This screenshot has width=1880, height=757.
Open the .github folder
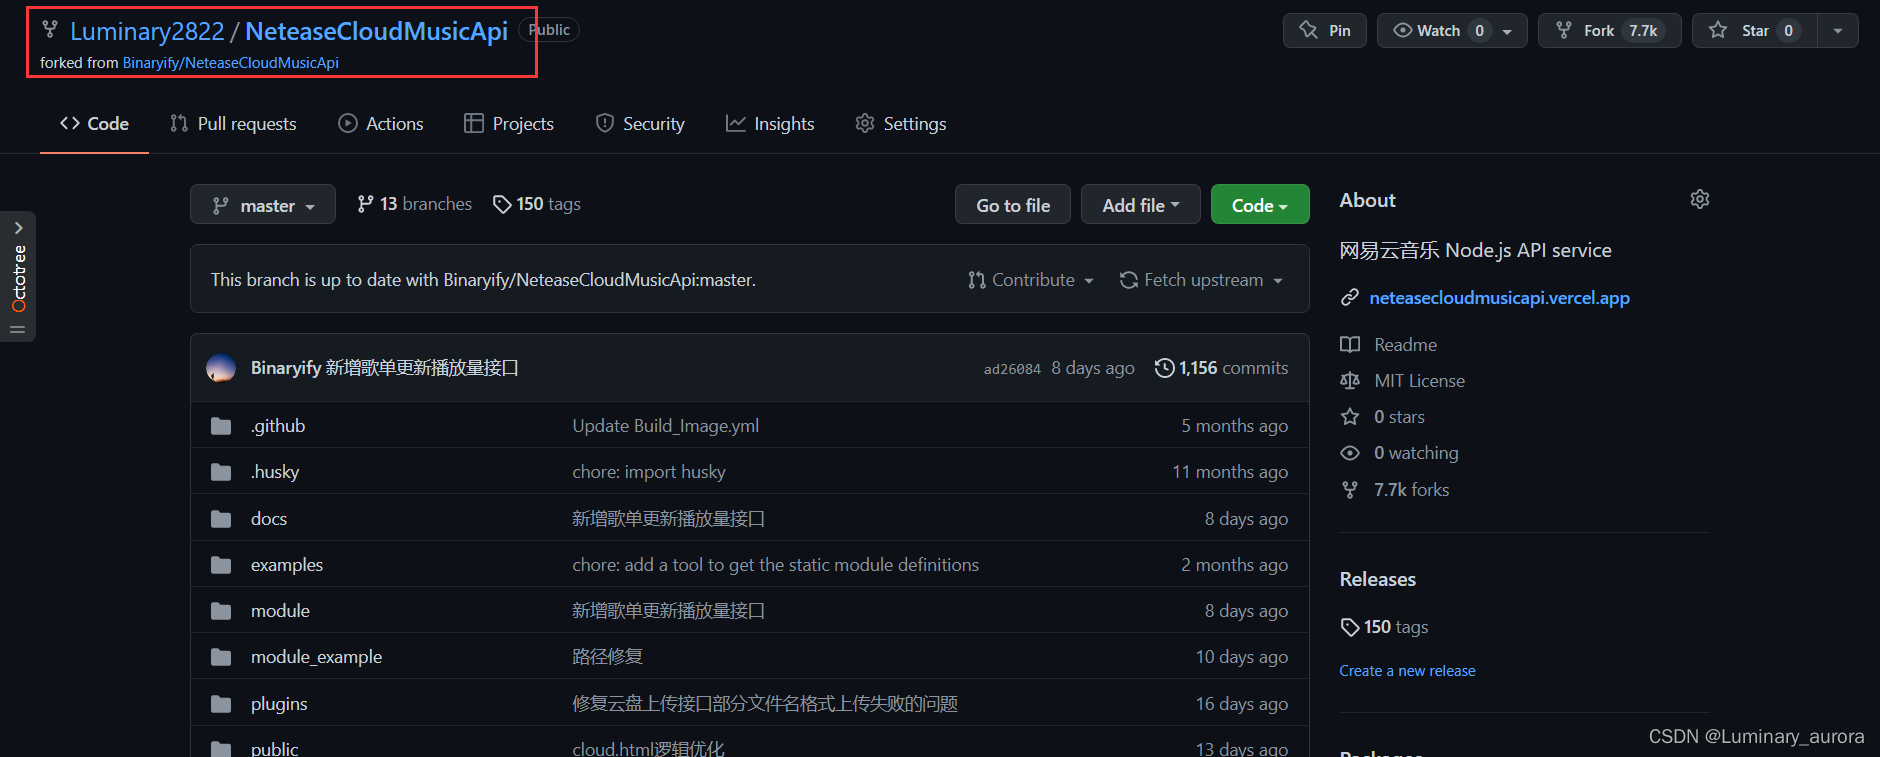click(x=278, y=426)
